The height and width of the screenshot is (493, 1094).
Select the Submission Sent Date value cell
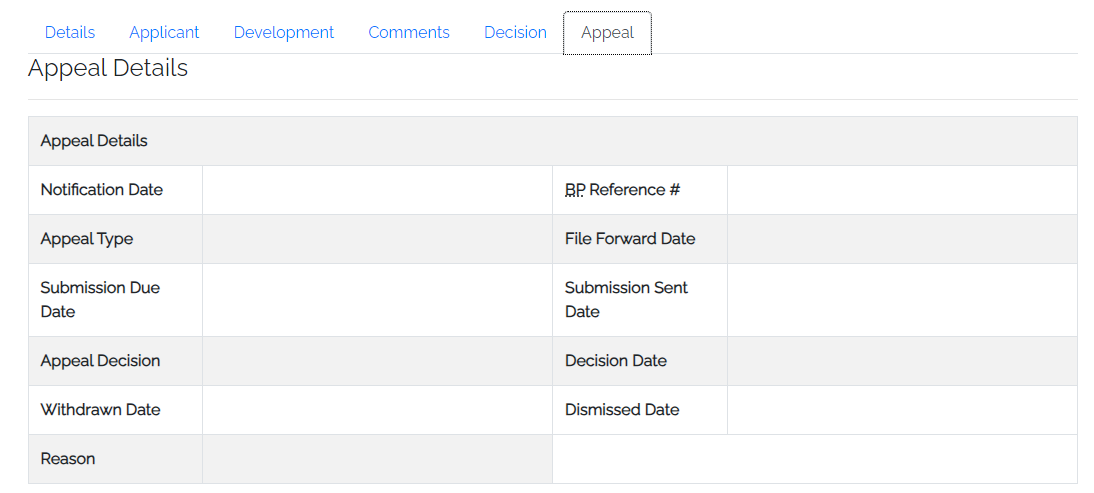click(902, 300)
